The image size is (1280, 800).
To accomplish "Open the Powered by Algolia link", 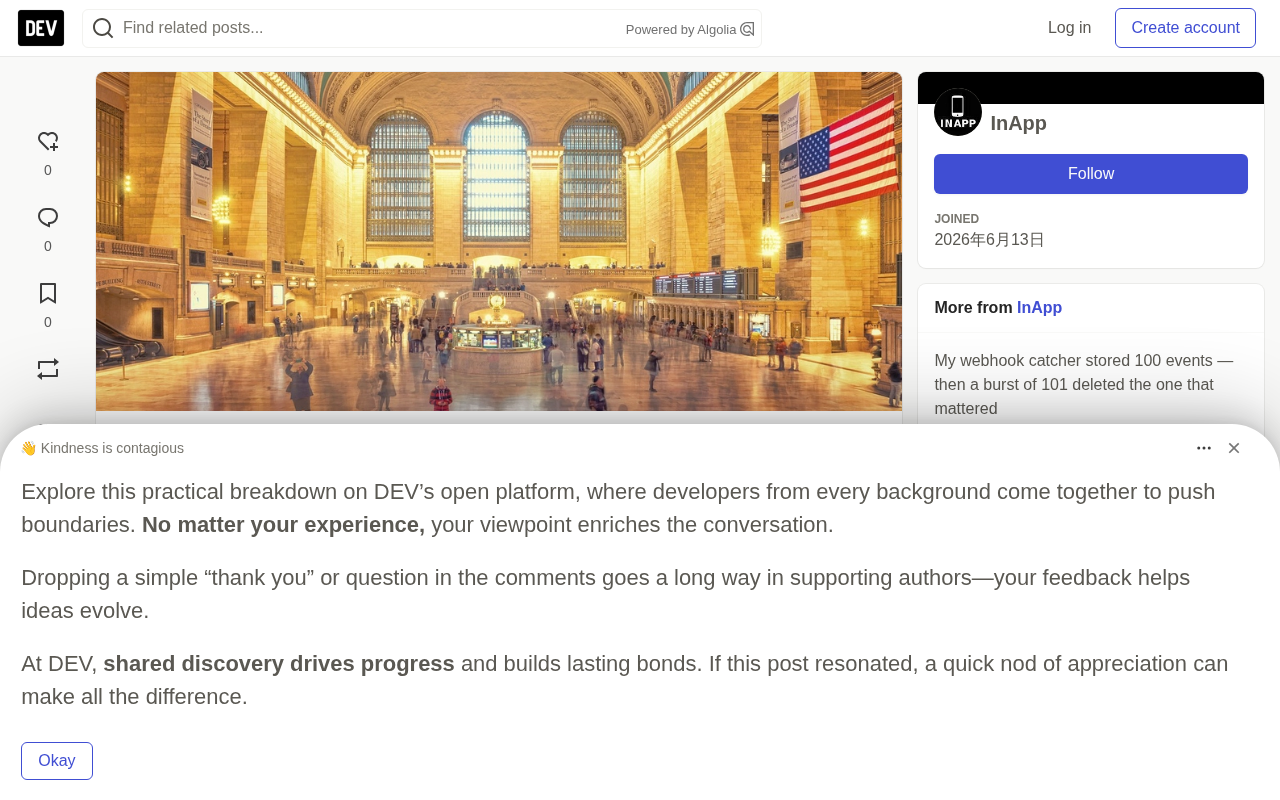I will [690, 30].
